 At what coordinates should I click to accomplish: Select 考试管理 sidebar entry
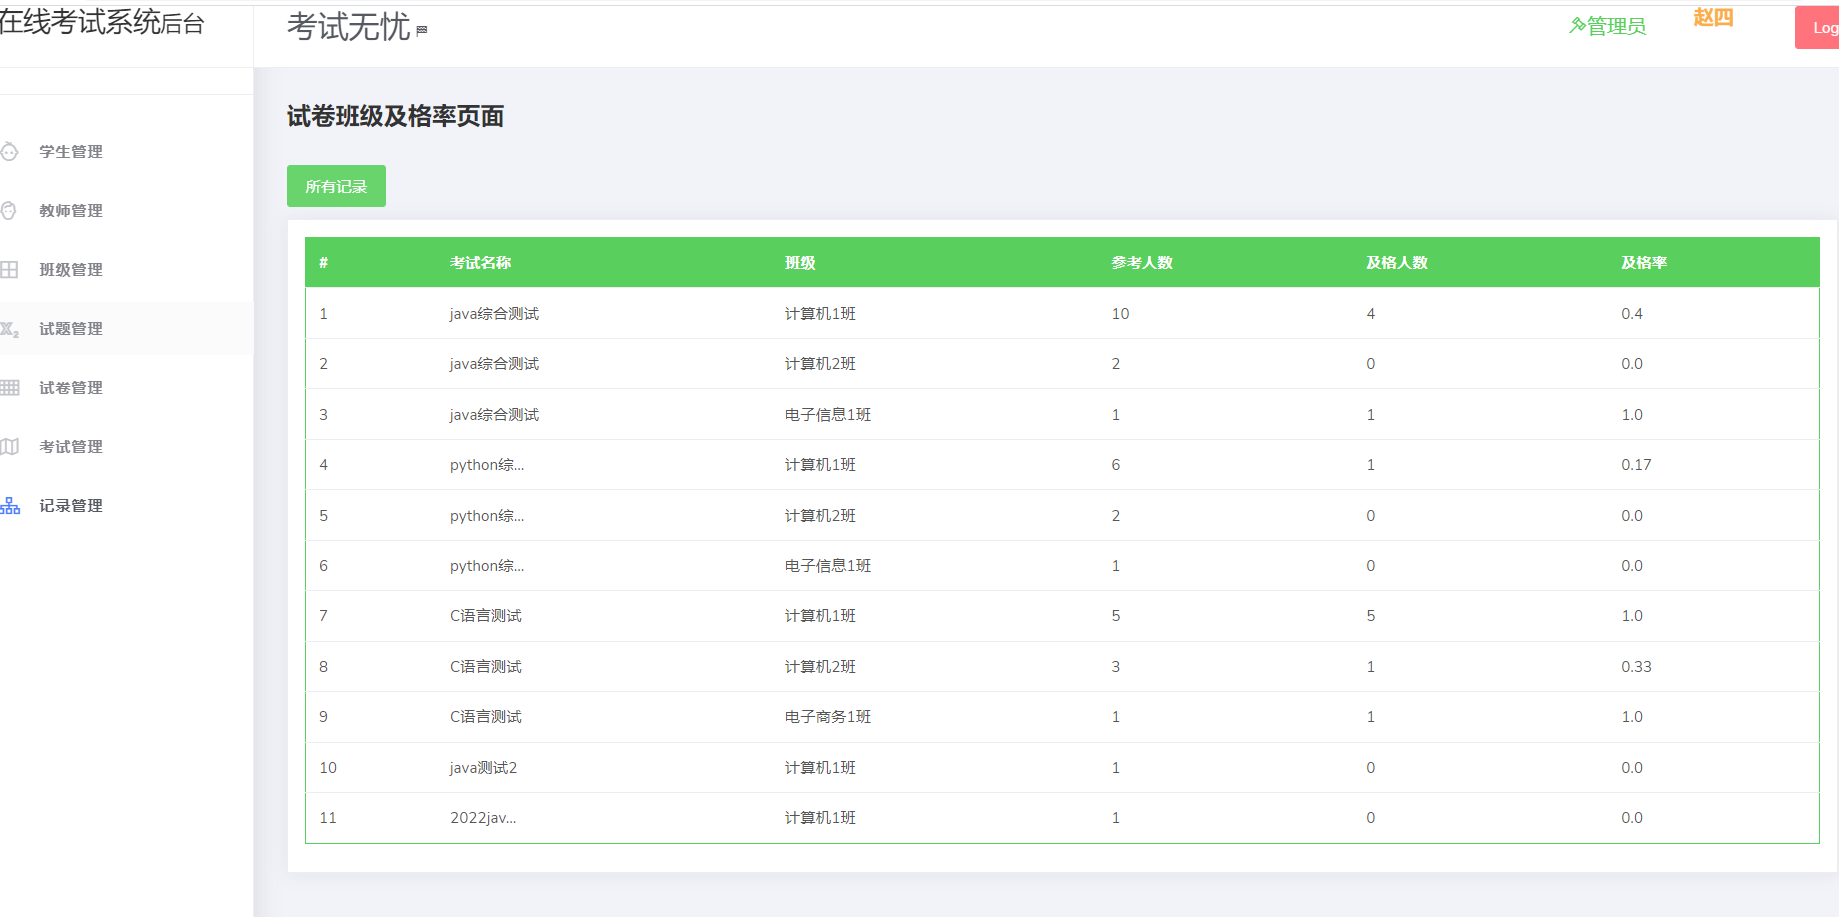coord(71,447)
